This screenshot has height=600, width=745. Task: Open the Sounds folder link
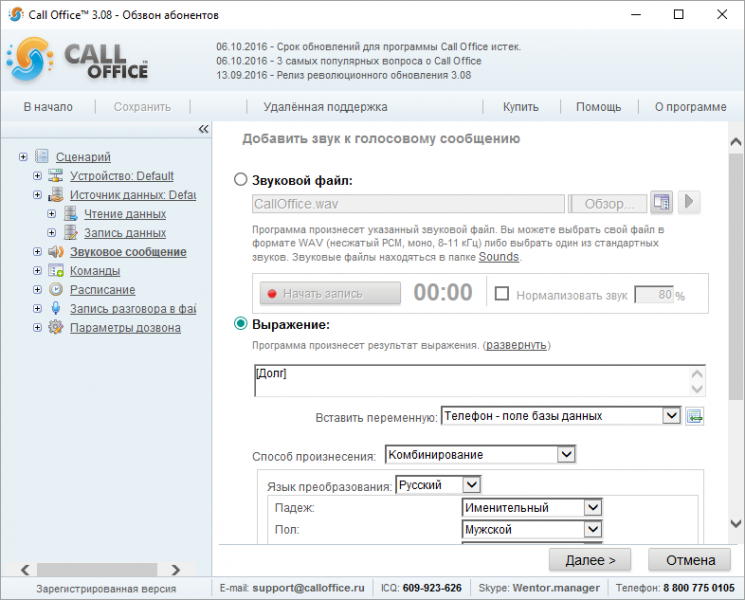tap(498, 257)
